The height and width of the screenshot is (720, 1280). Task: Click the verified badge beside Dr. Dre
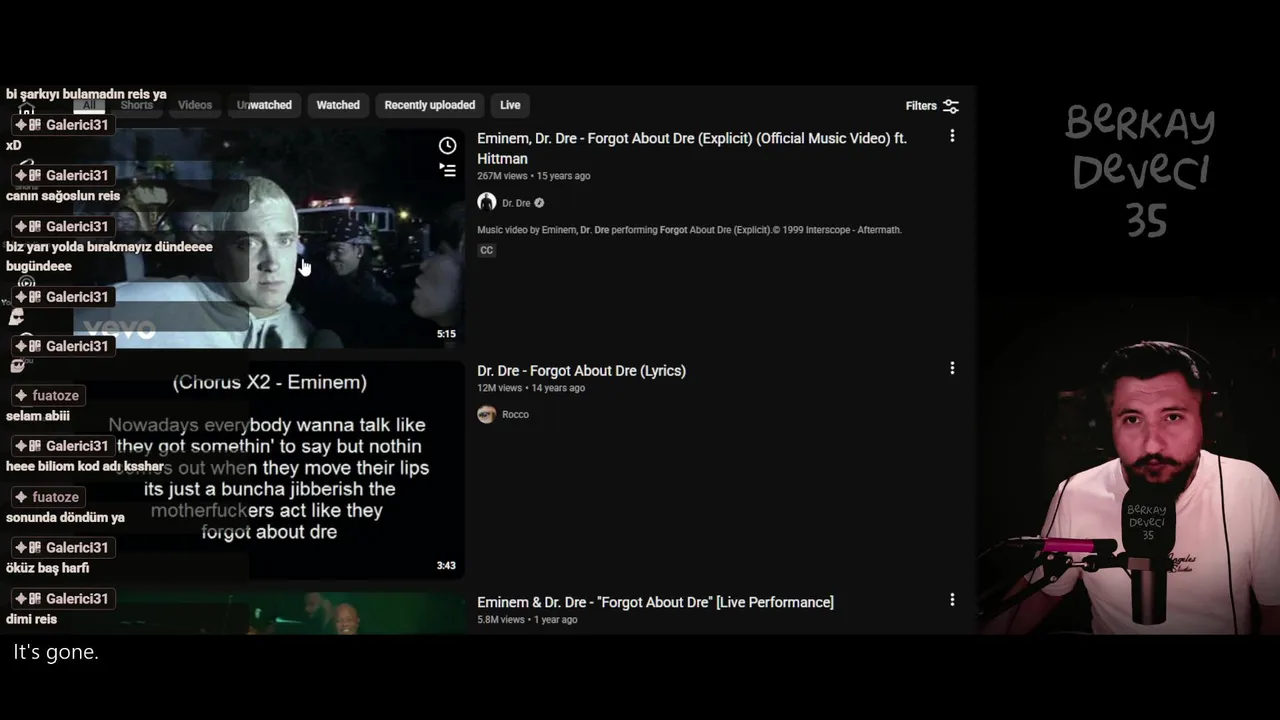tap(539, 203)
